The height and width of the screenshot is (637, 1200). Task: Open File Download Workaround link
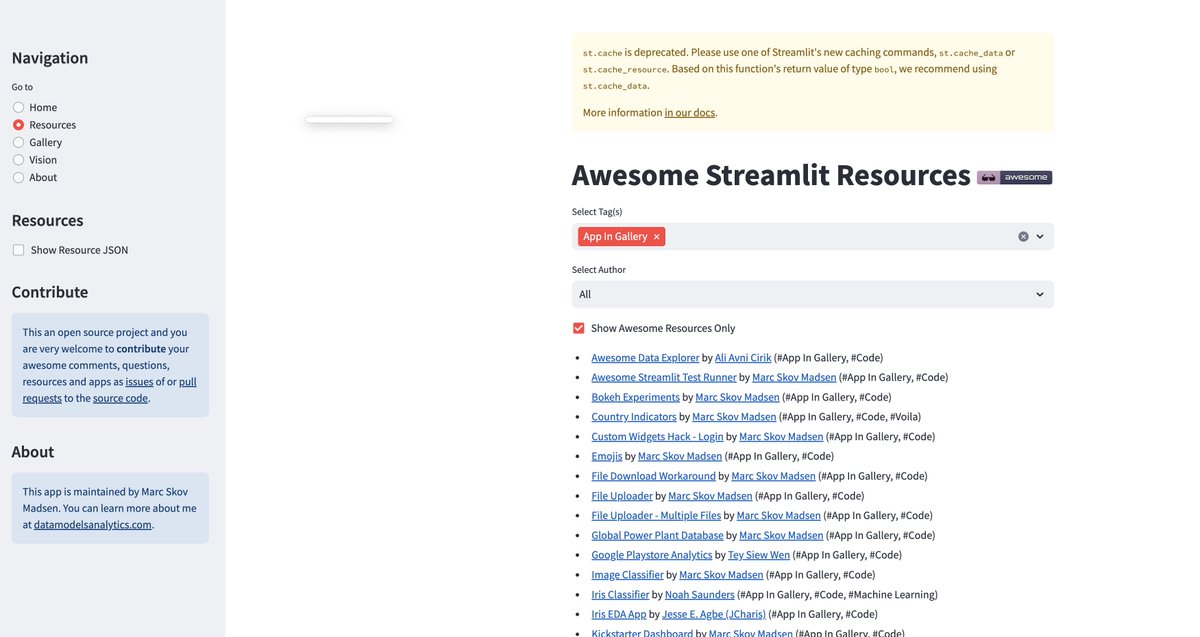(x=653, y=476)
